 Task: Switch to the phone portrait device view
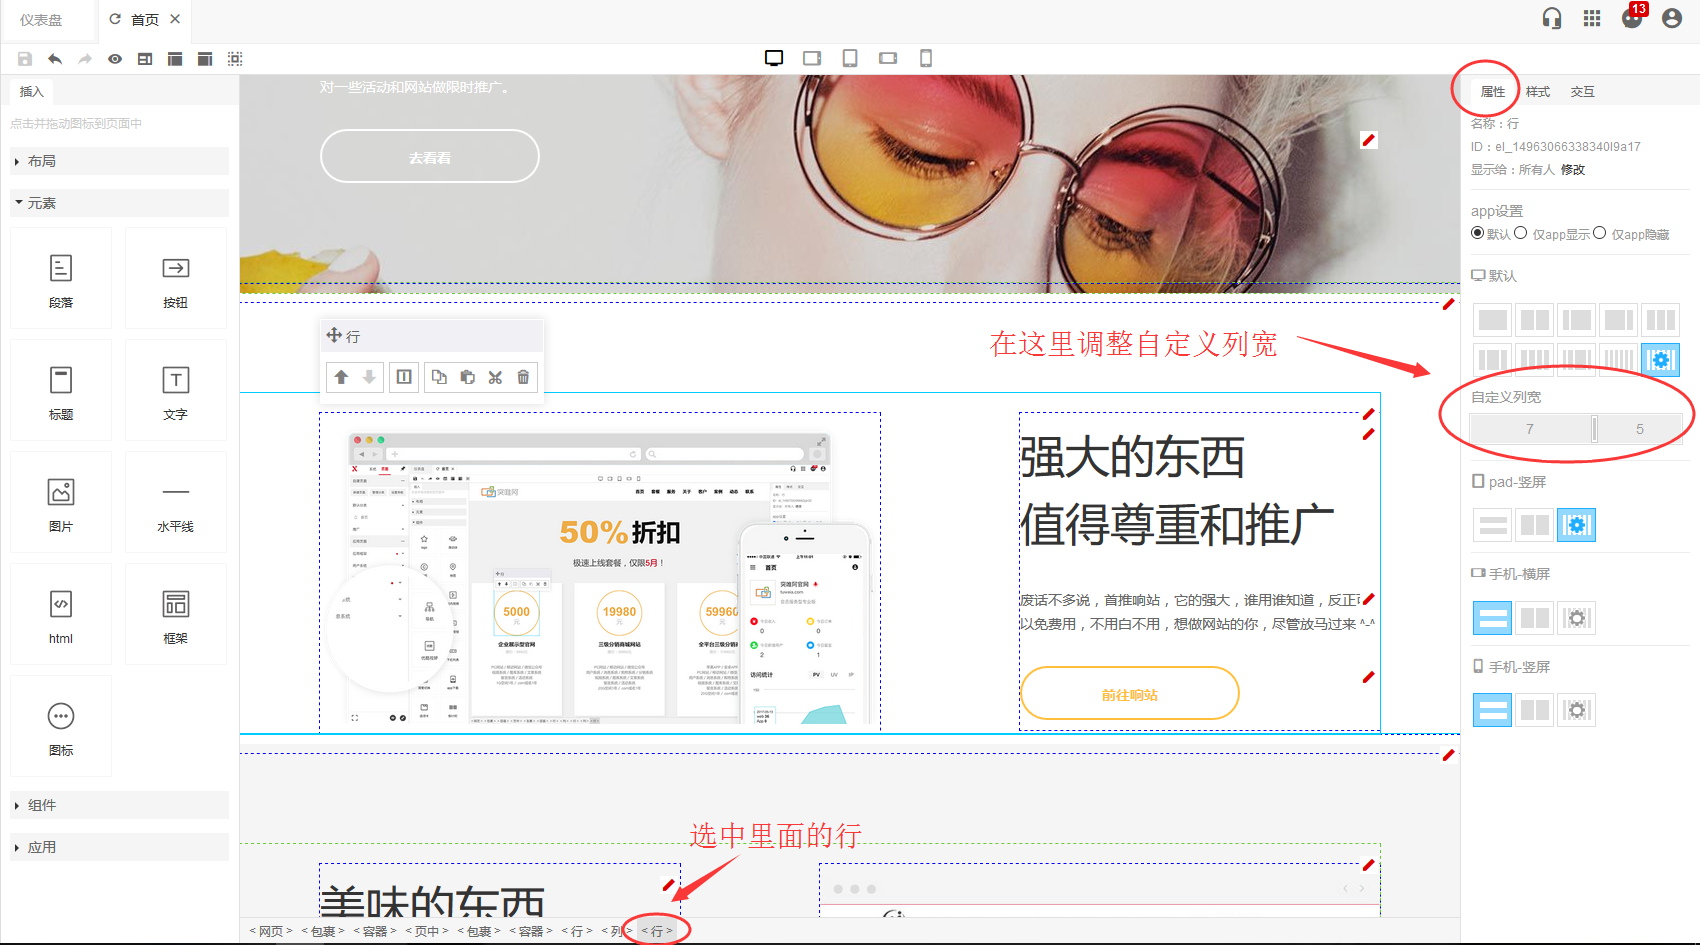coord(926,58)
